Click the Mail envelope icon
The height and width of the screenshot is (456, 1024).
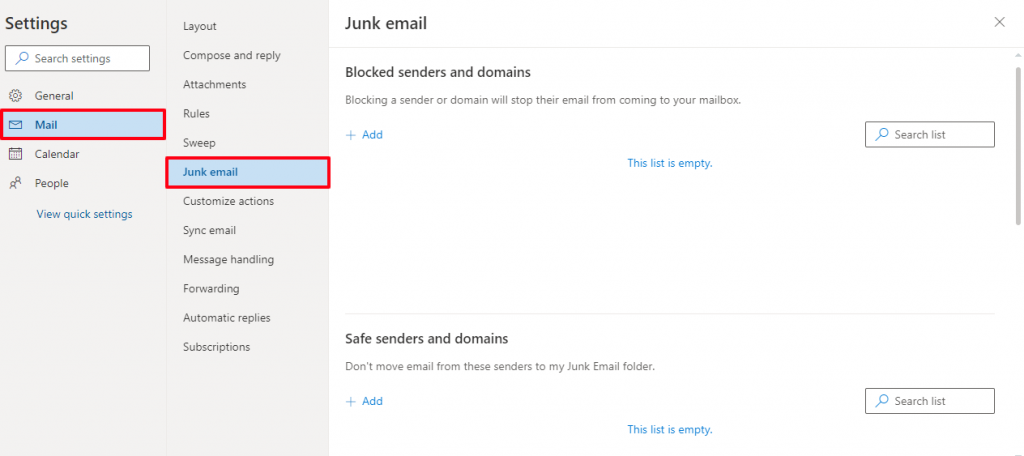click(x=16, y=125)
